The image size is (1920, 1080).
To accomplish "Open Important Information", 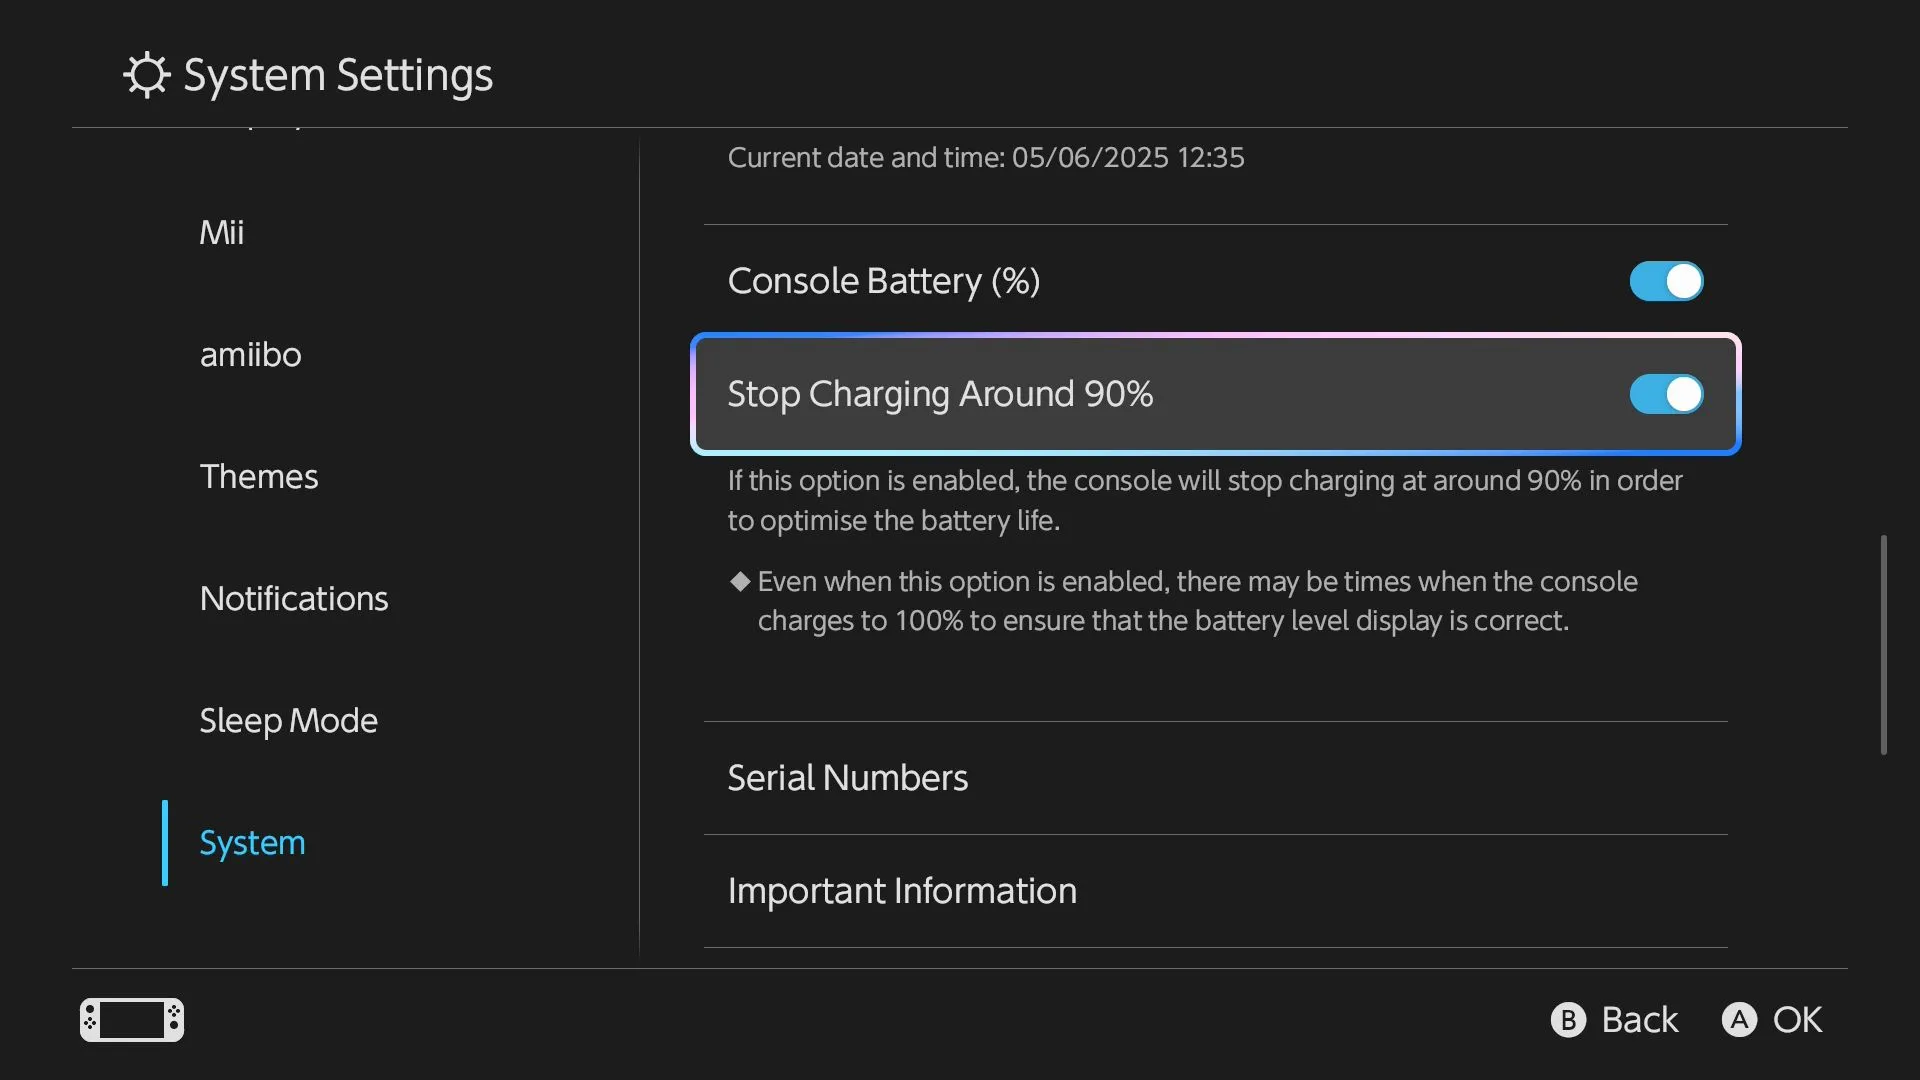I will coord(901,891).
